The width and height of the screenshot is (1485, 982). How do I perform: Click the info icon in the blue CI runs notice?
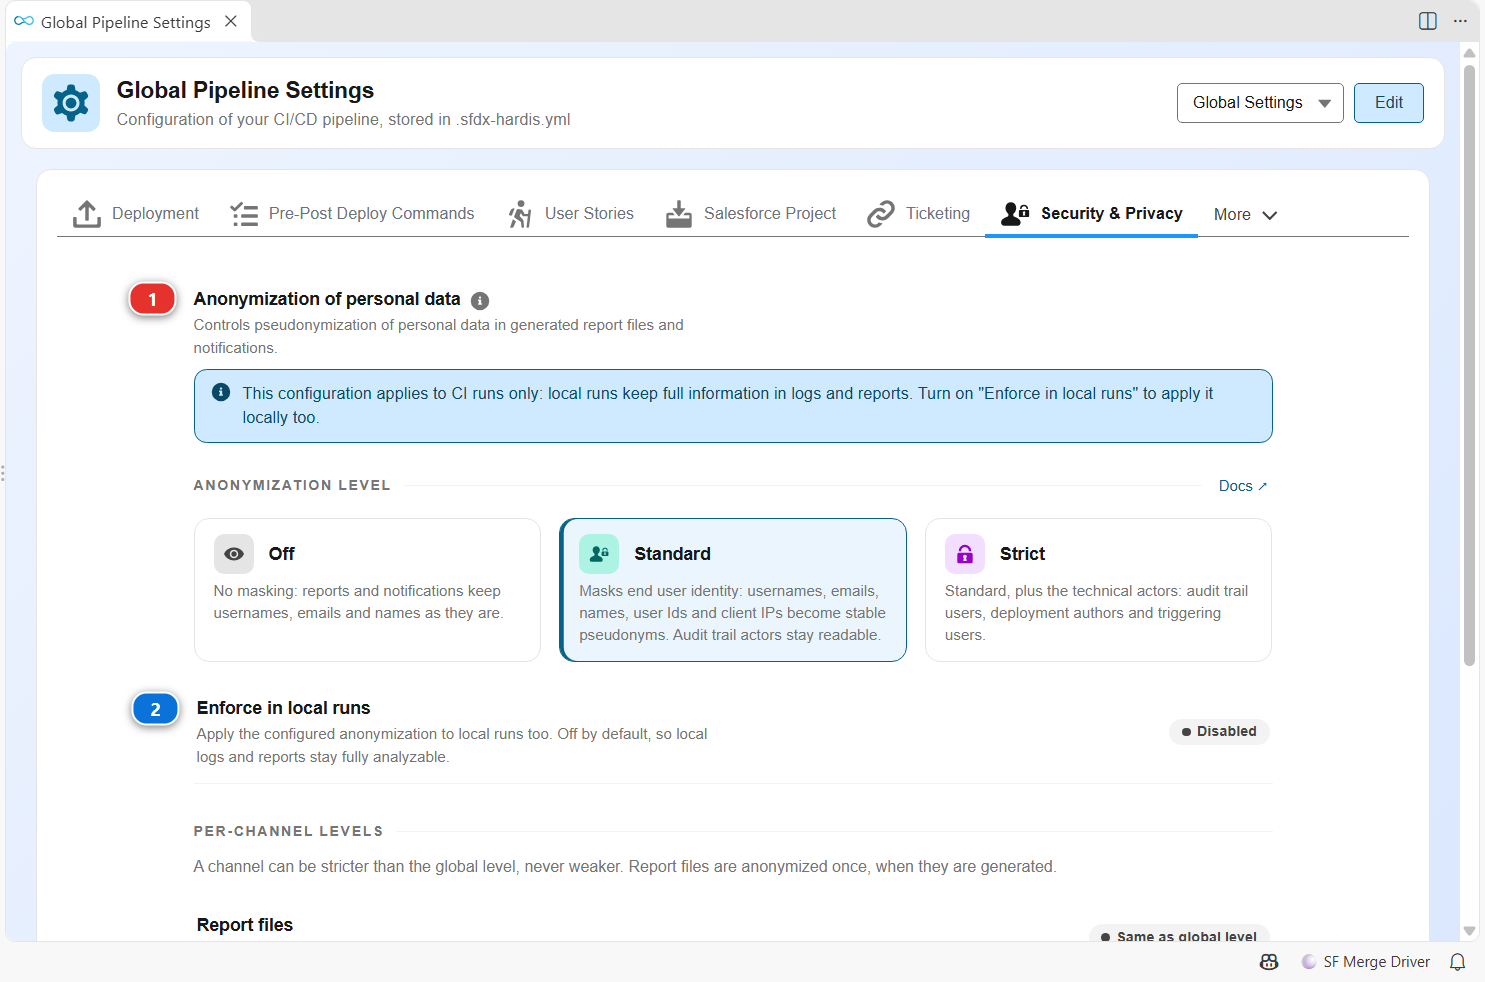pos(221,392)
